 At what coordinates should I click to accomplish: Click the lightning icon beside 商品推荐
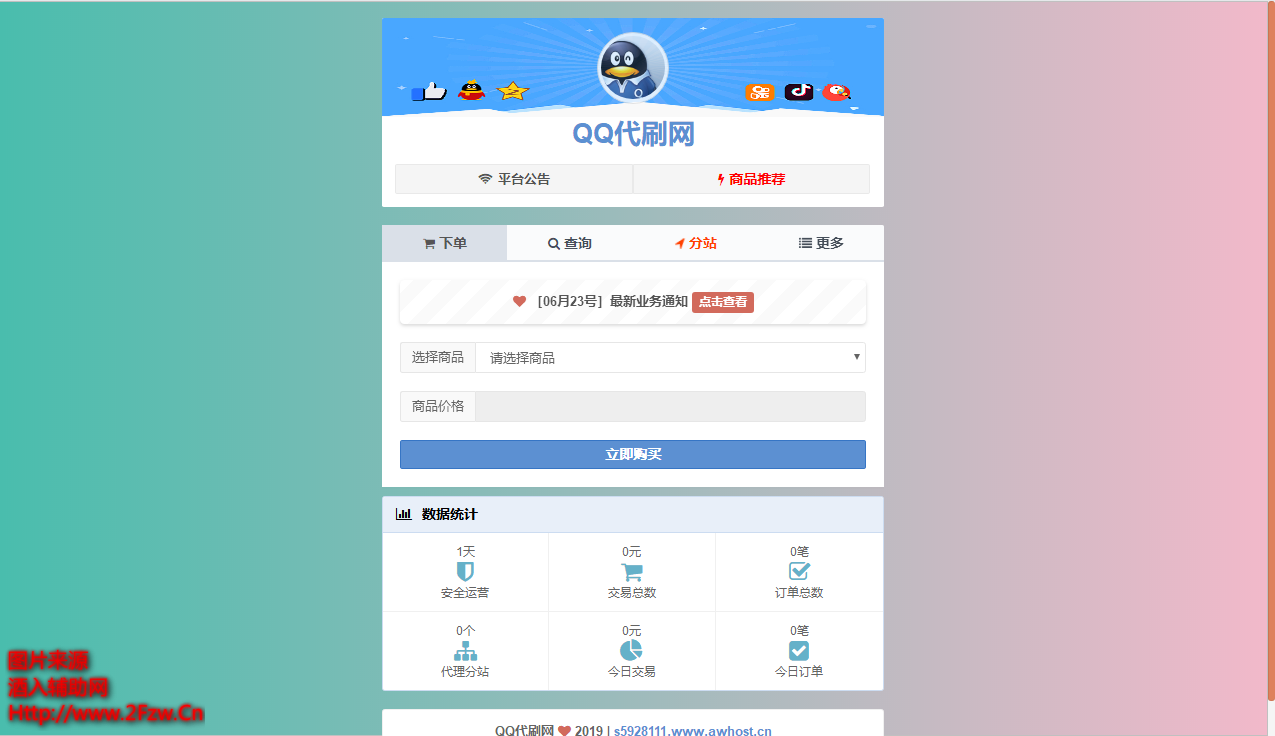[x=721, y=179]
